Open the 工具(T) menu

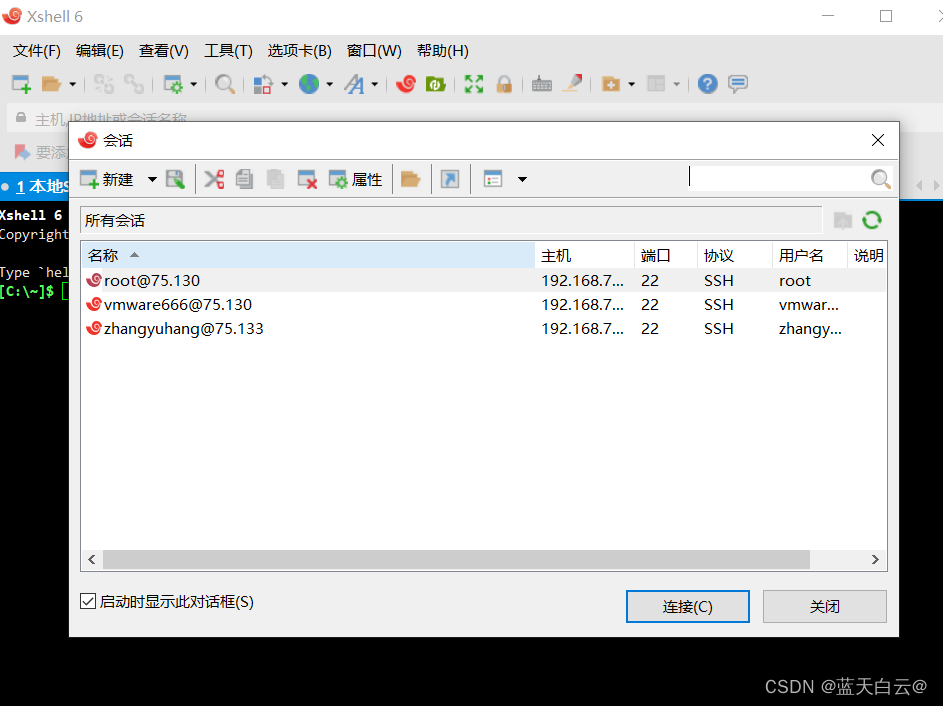tap(229, 51)
